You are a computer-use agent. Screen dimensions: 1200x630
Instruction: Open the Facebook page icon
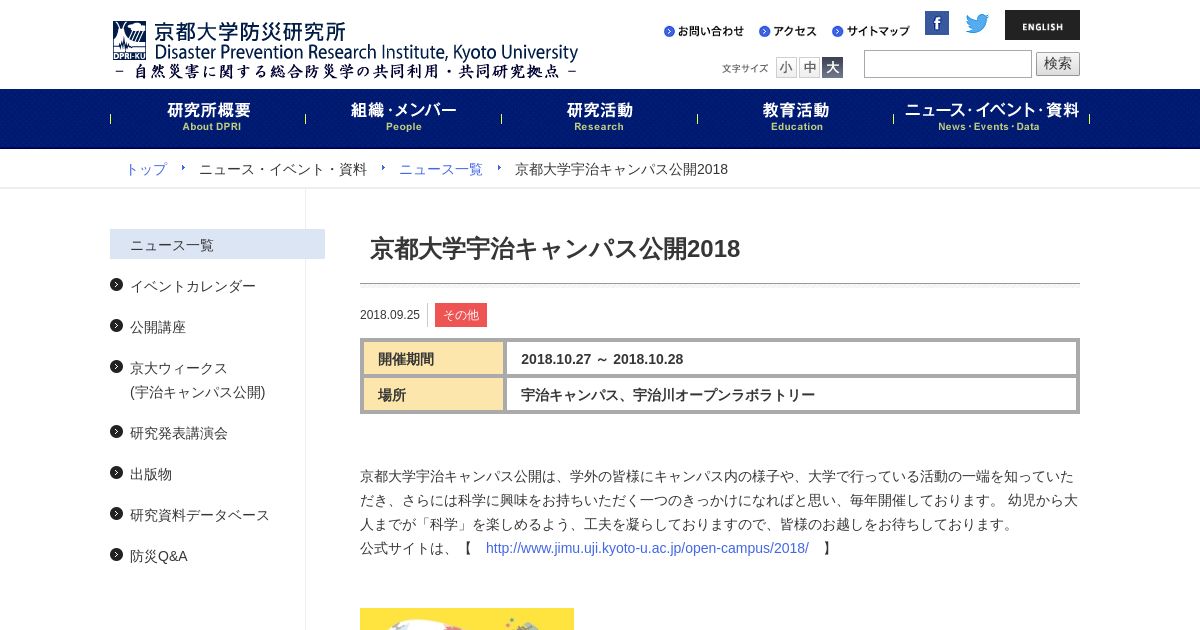tap(937, 23)
